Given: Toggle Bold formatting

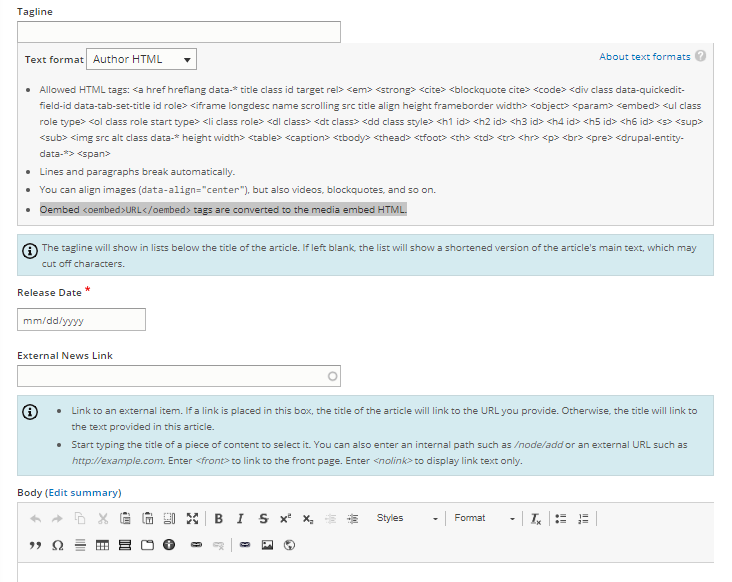Looking at the screenshot, I should (218, 519).
